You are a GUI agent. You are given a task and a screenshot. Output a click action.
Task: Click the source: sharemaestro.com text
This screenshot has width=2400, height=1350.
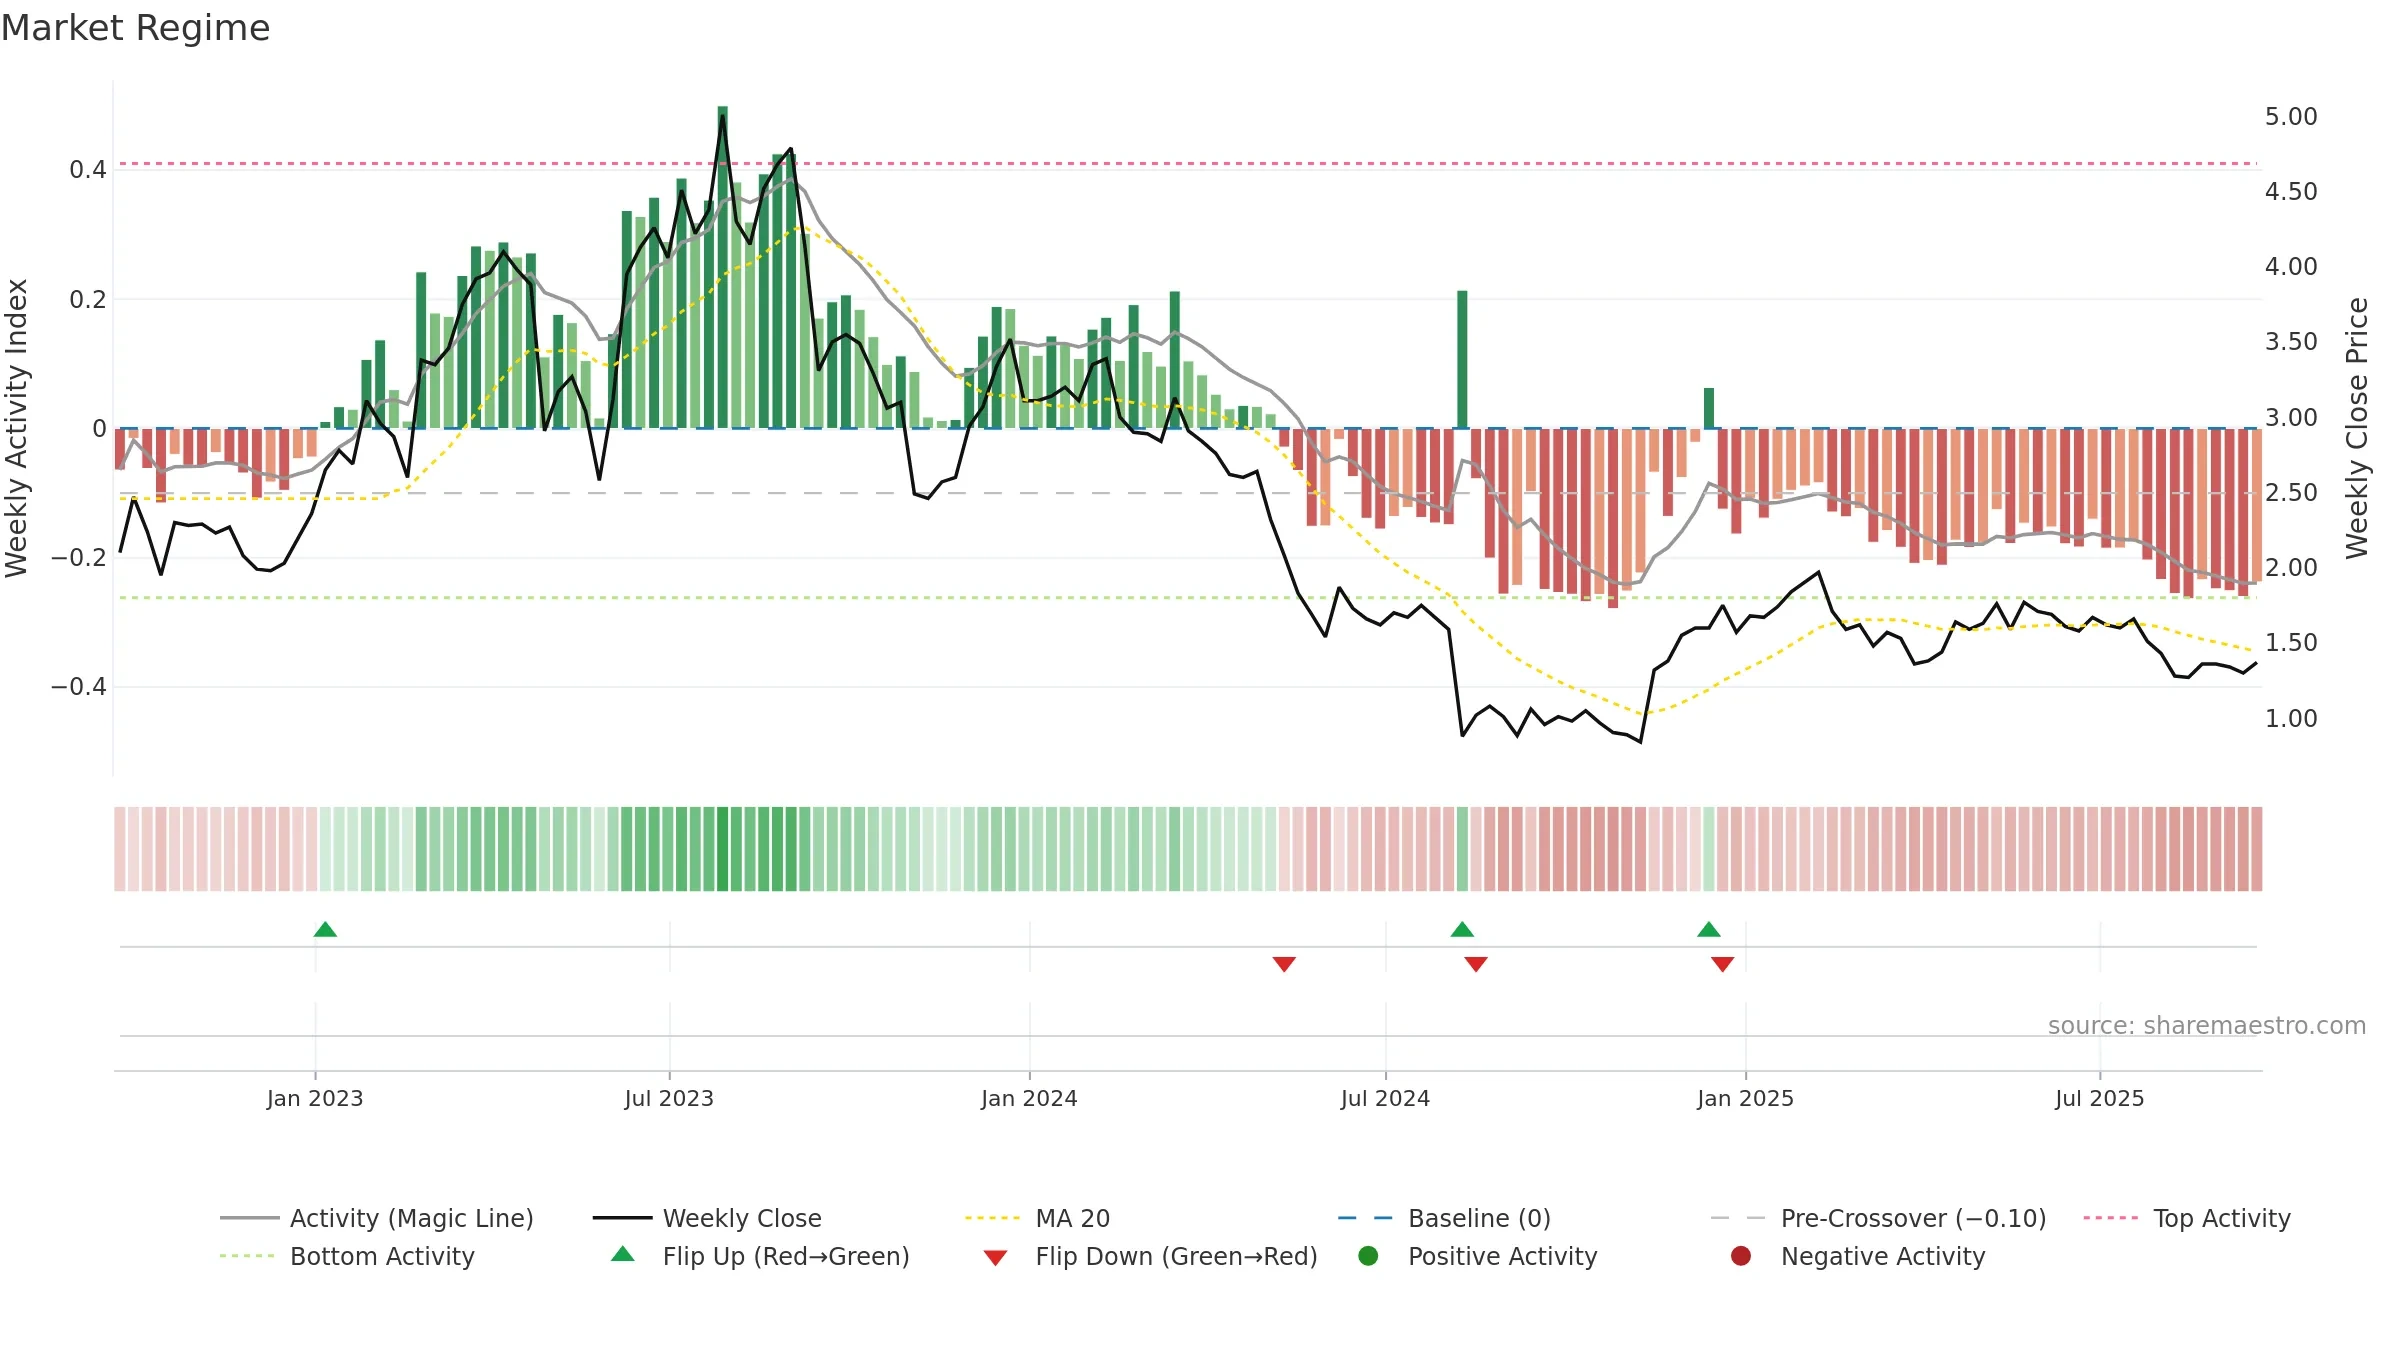(2207, 1025)
